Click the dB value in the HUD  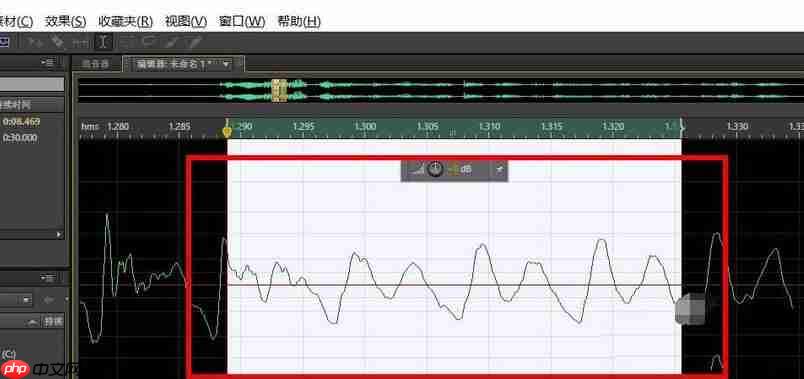459,169
